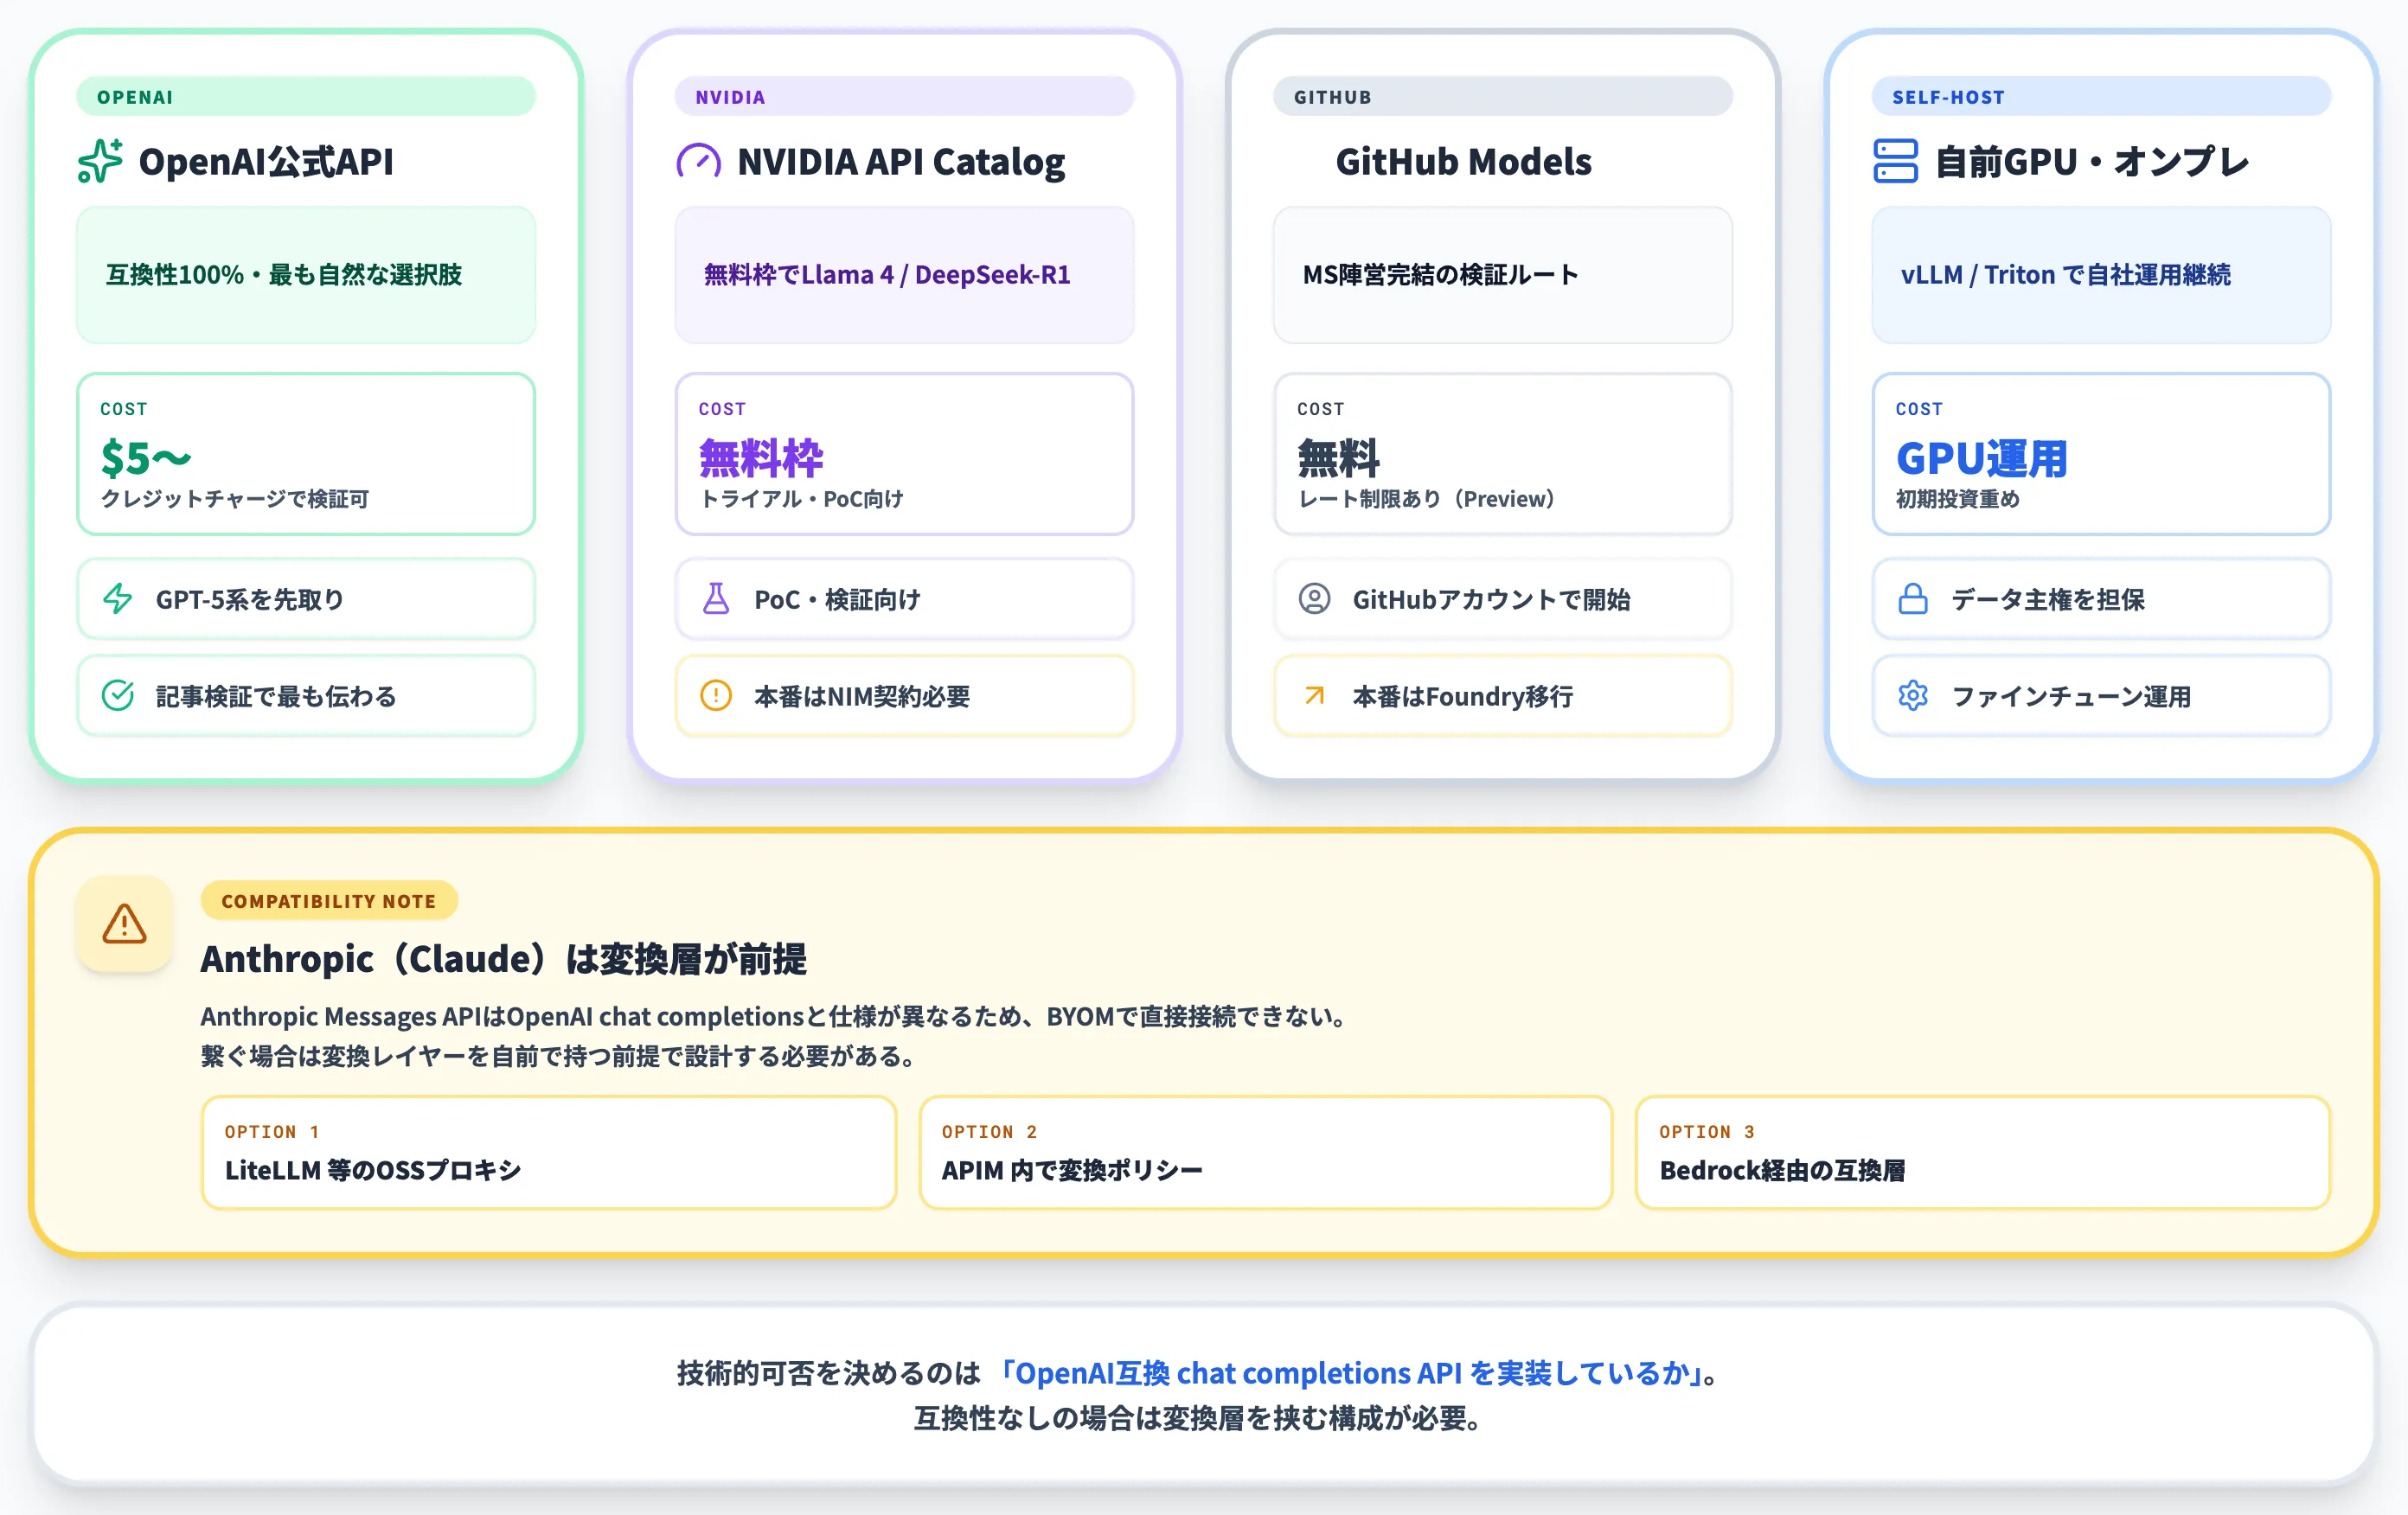2408x1515 pixels.
Task: Click GitHubアカウントで開始 text
Action: click(1491, 599)
